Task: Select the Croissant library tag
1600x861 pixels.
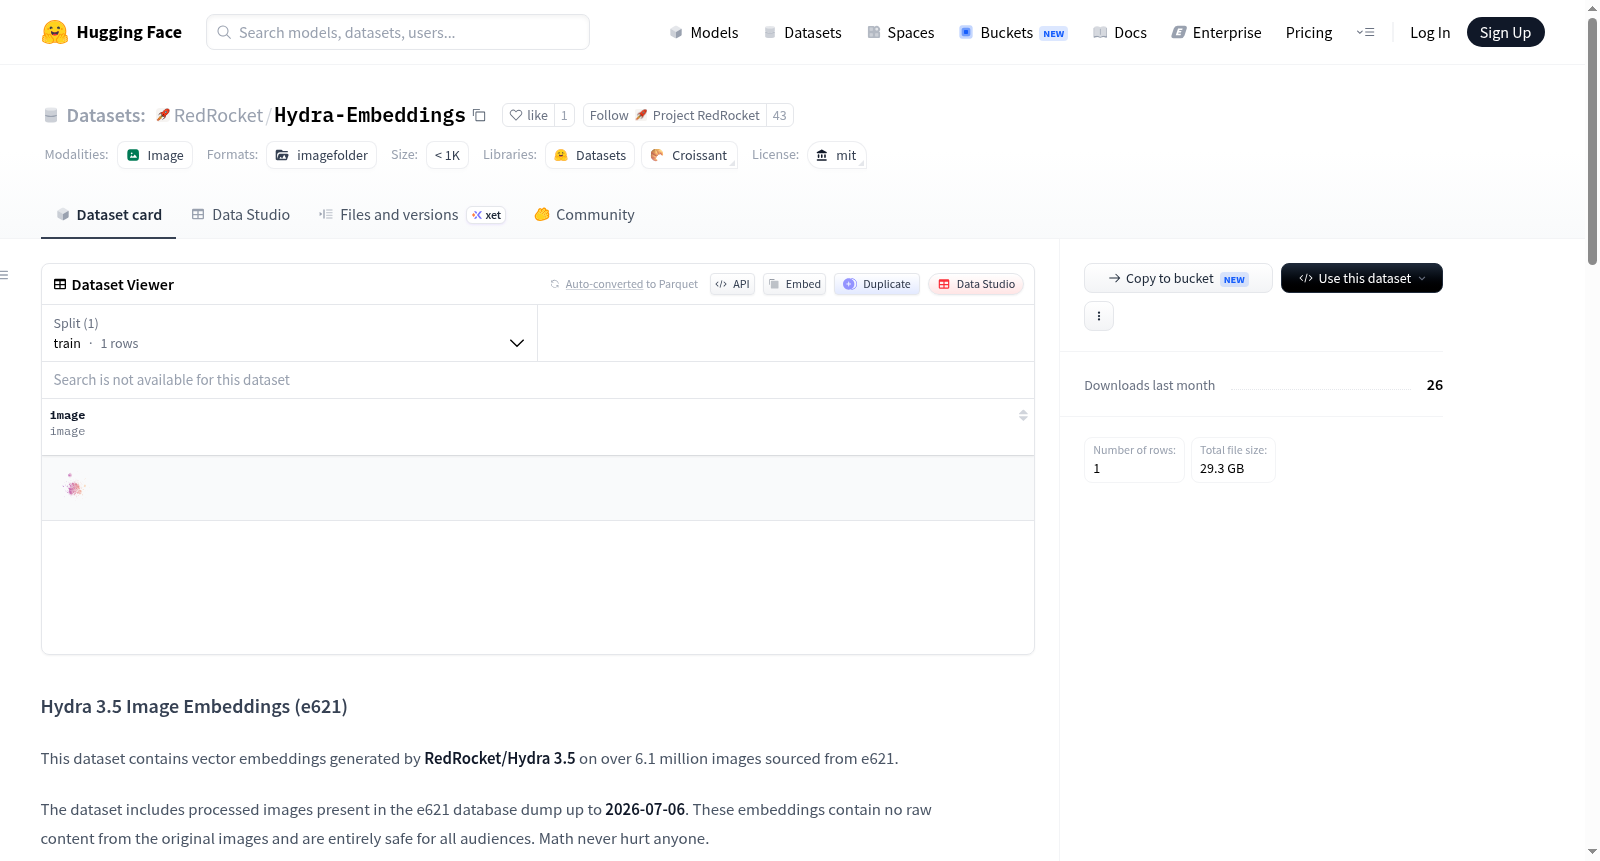Action: pos(689,155)
